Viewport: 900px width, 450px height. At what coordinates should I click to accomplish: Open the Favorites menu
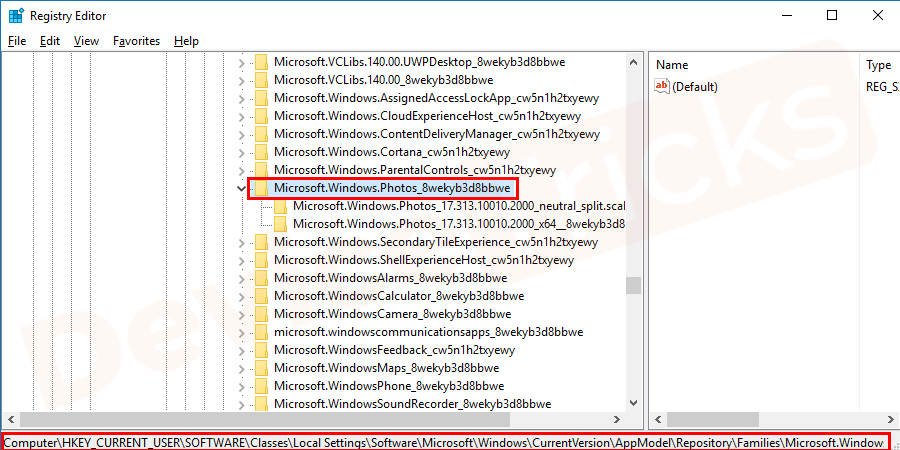136,41
